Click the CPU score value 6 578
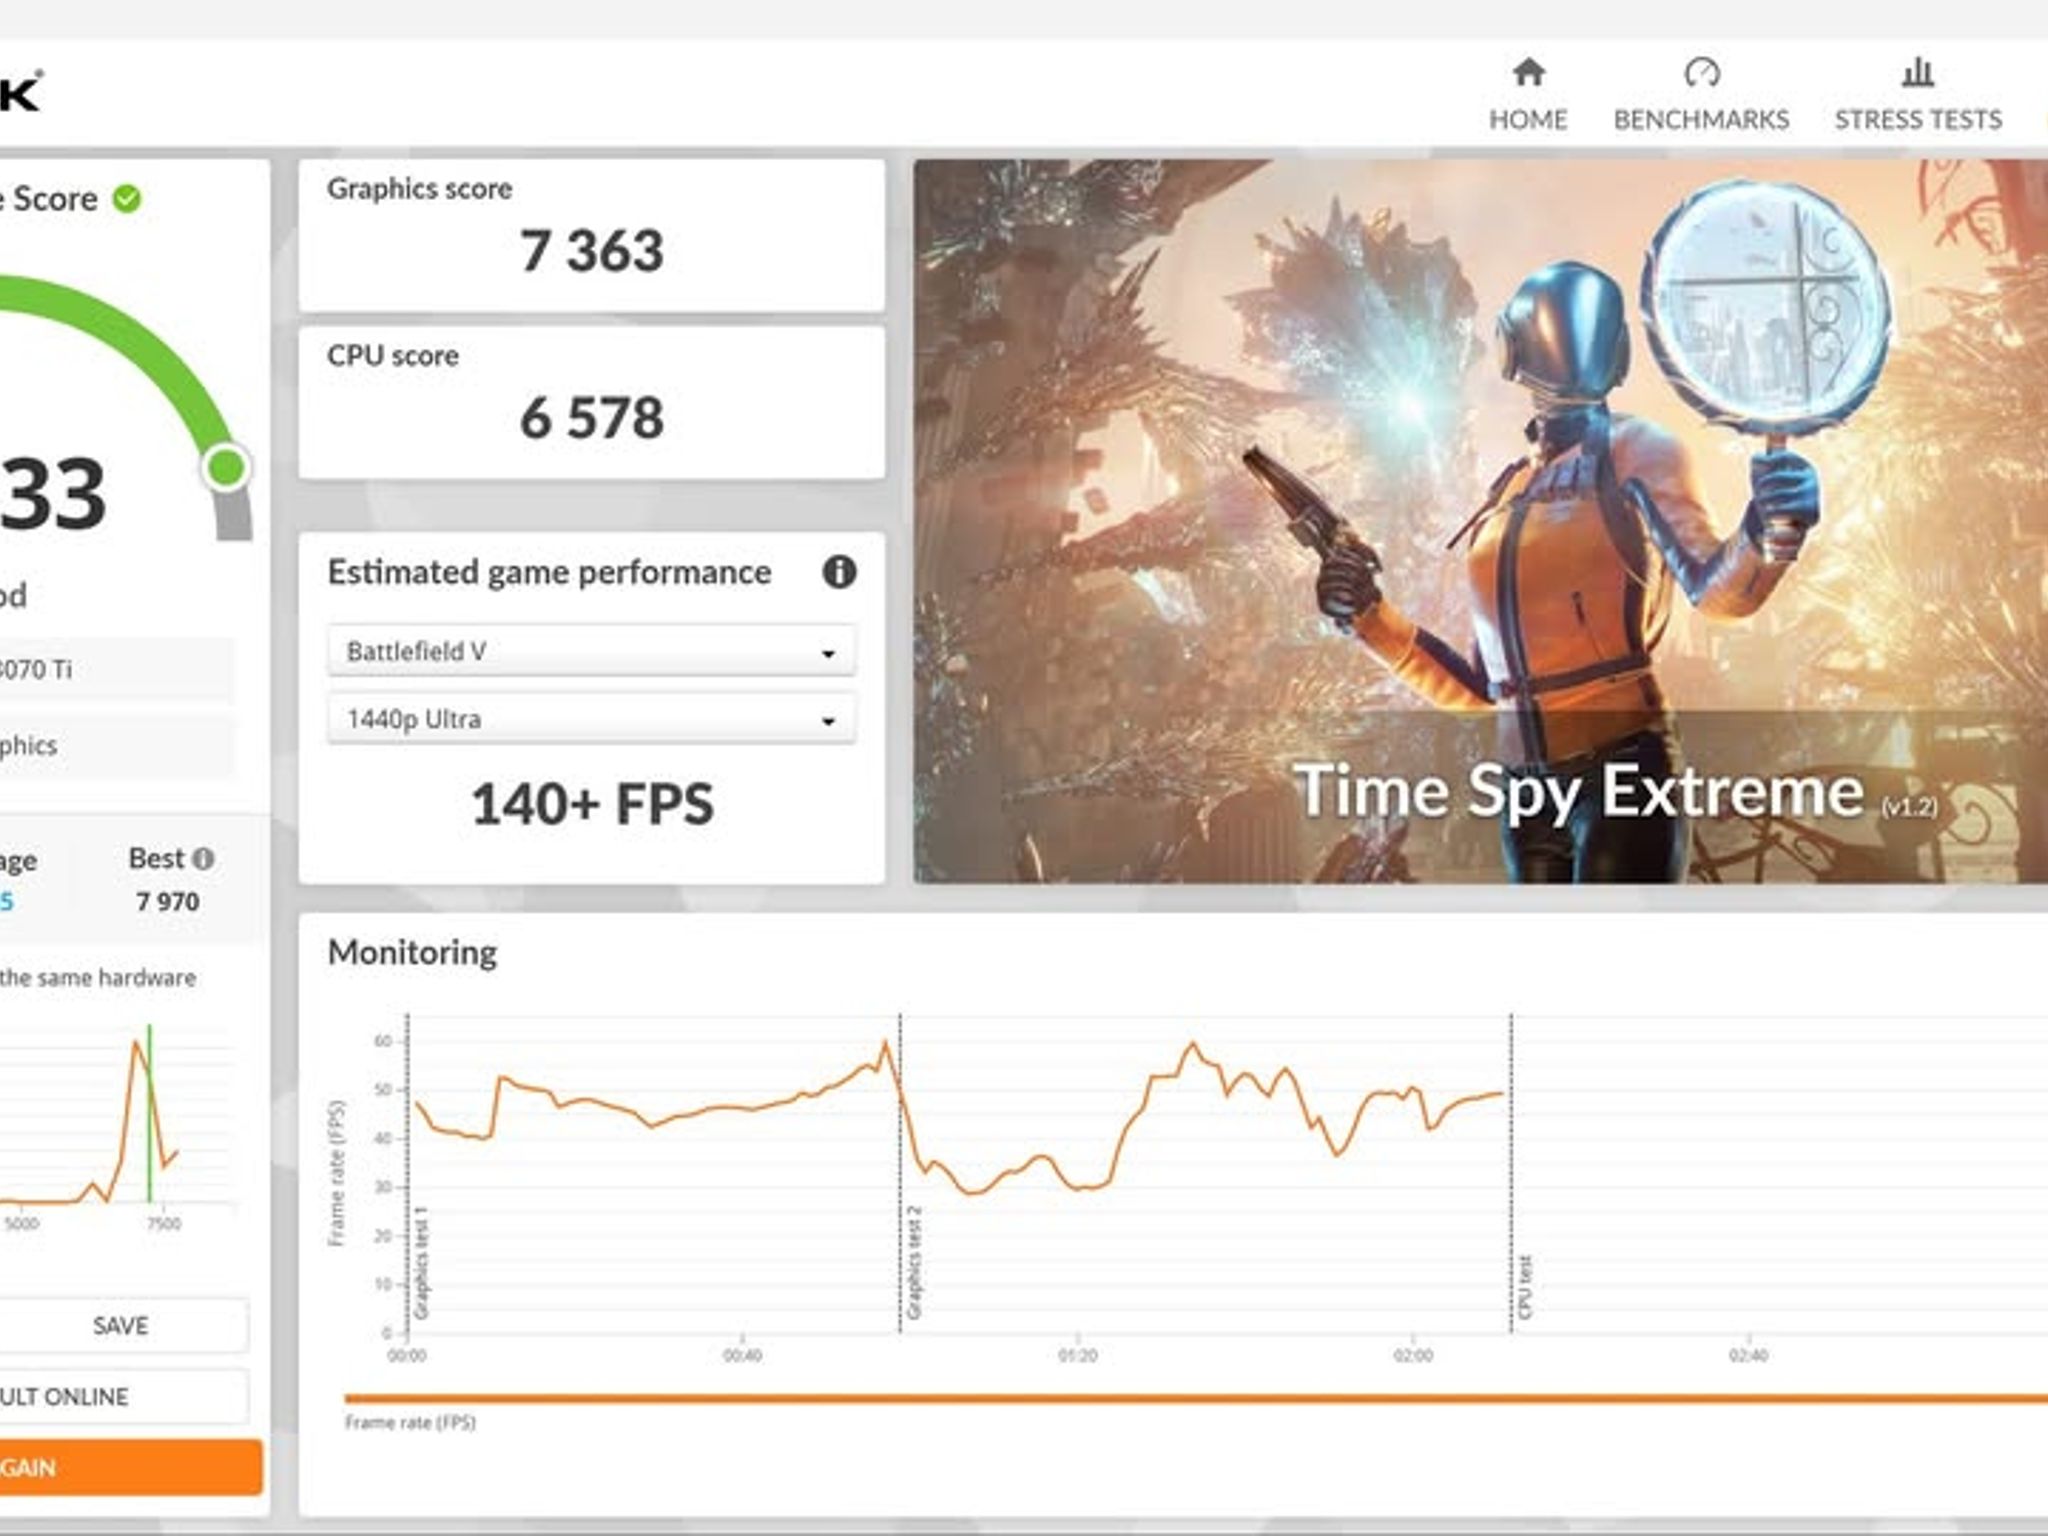The image size is (2048, 1536). [591, 417]
